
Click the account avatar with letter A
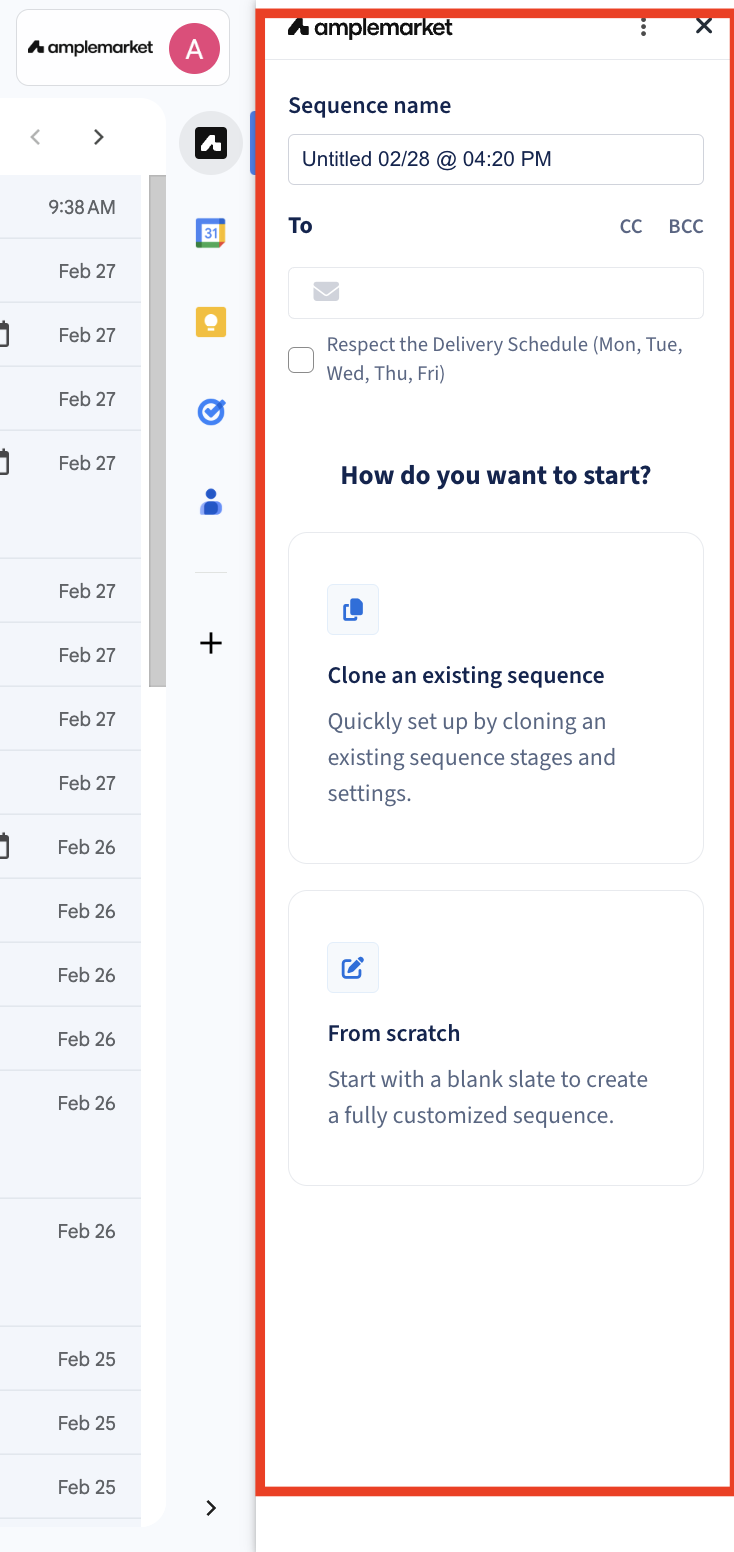pos(194,48)
